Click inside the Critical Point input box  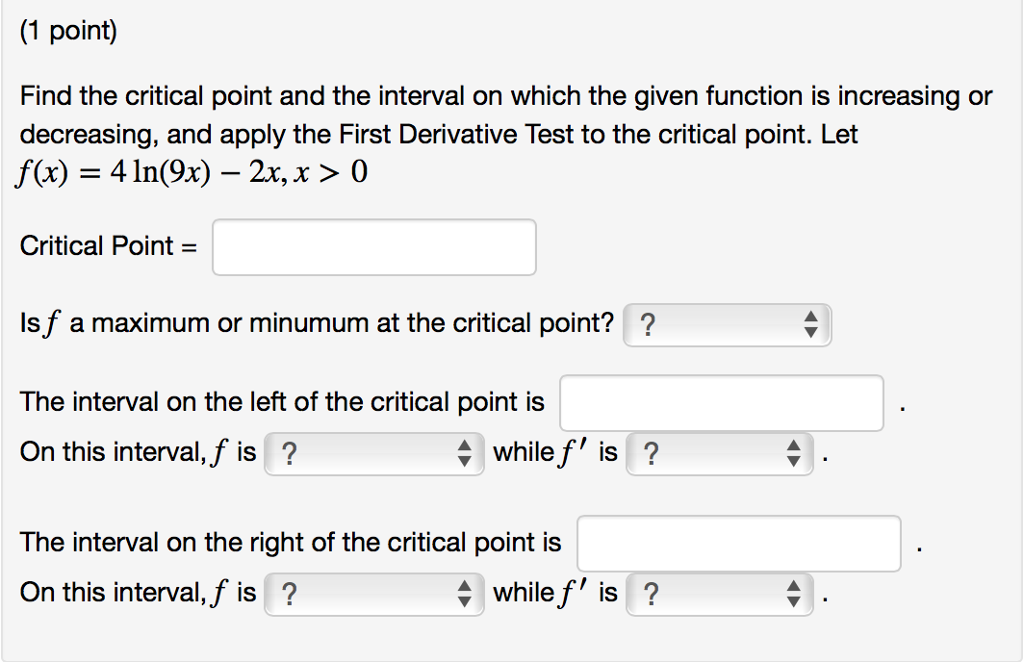(374, 246)
